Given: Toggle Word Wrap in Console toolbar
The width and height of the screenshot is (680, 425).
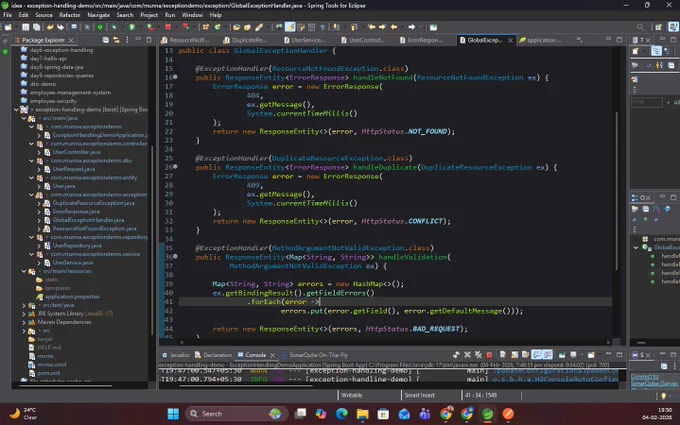Looking at the screenshot, I should tap(526, 355).
